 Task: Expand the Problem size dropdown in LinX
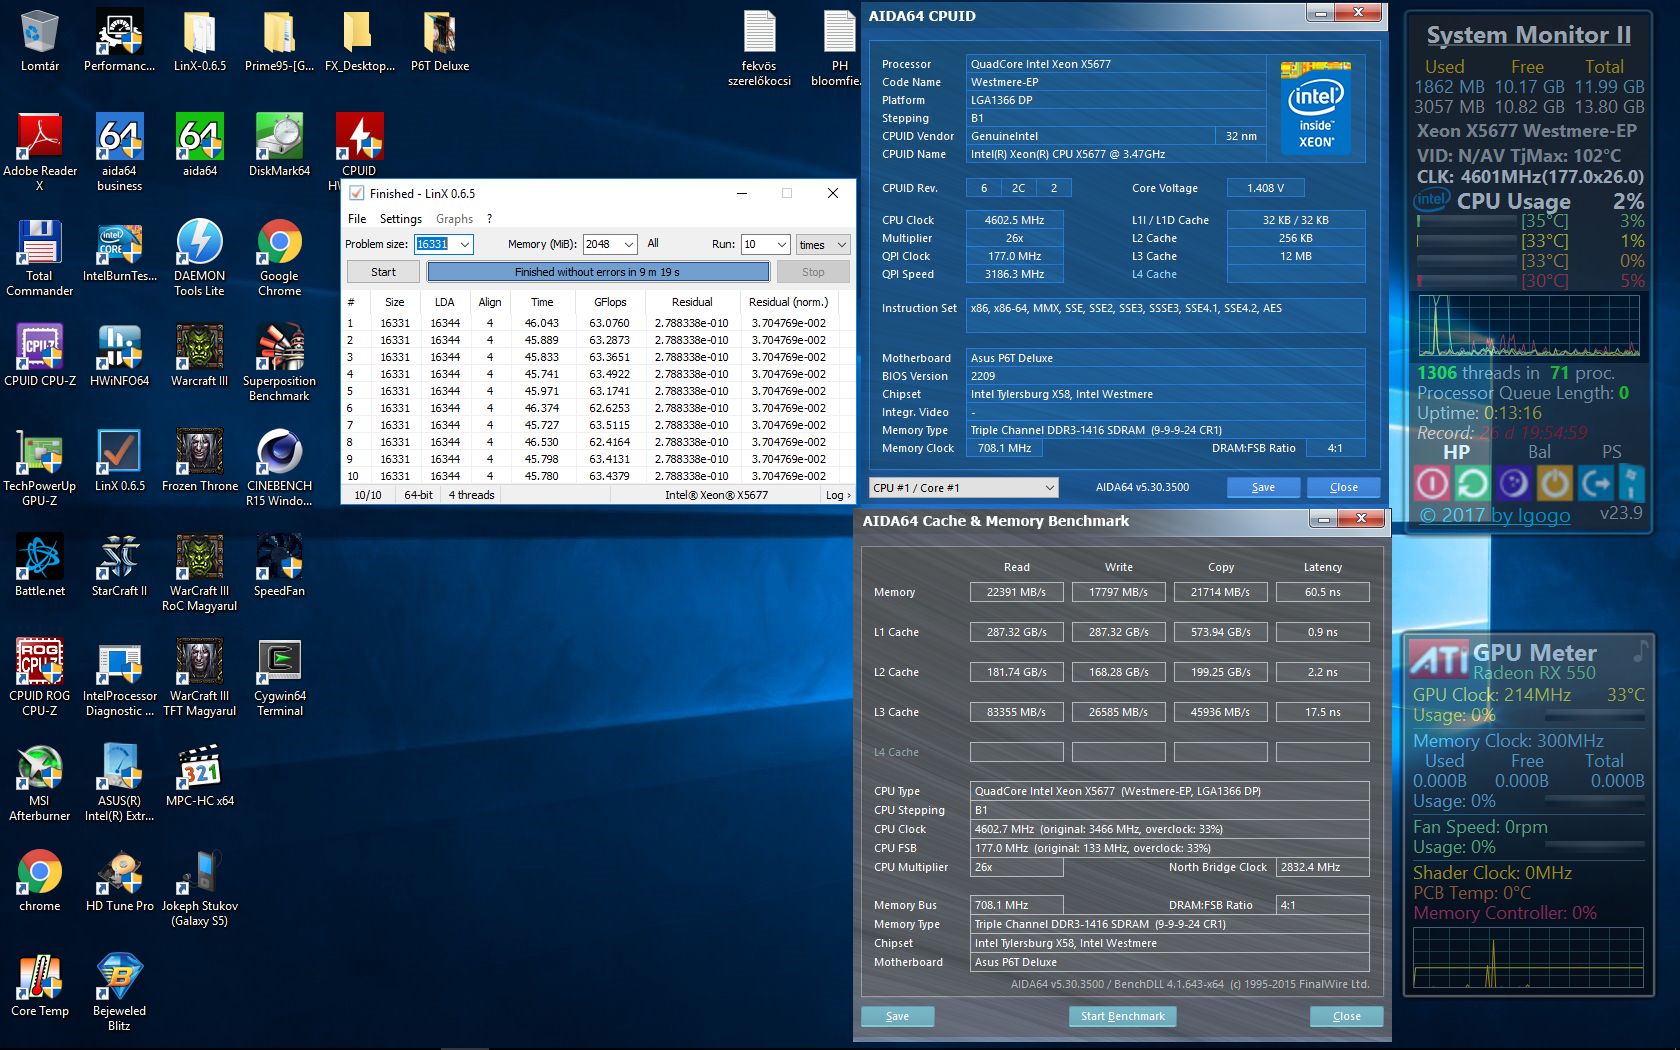point(465,244)
